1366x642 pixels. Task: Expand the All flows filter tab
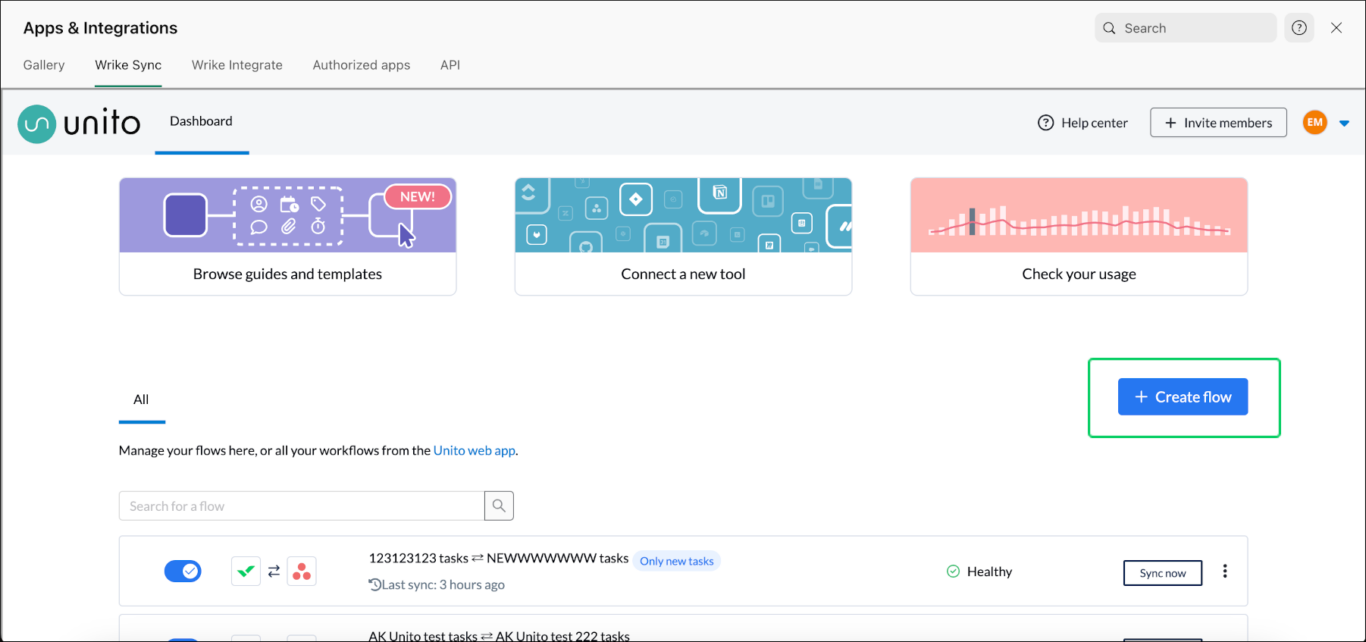(x=141, y=398)
